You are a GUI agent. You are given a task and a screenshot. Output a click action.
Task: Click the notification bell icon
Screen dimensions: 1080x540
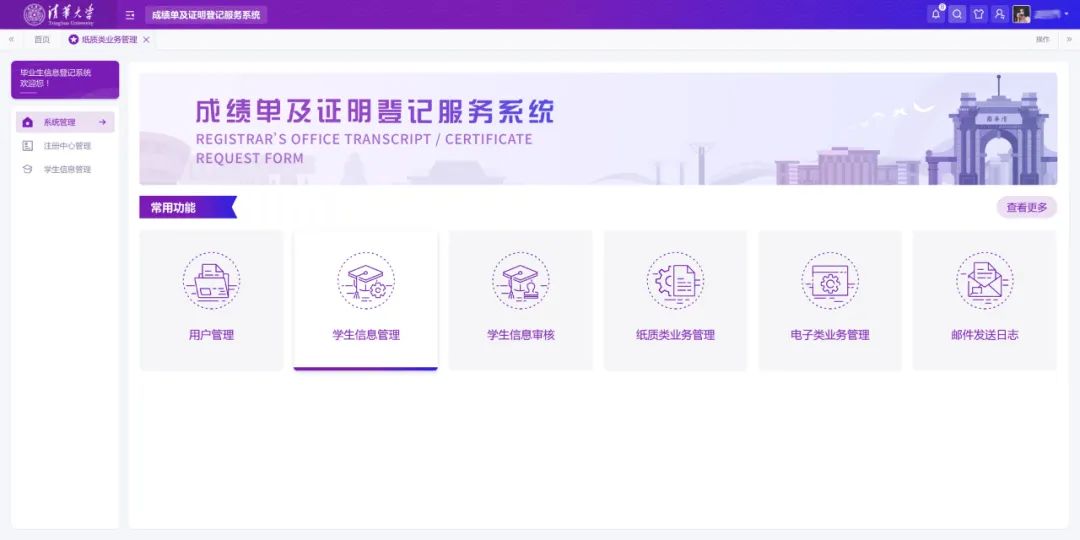(936, 14)
